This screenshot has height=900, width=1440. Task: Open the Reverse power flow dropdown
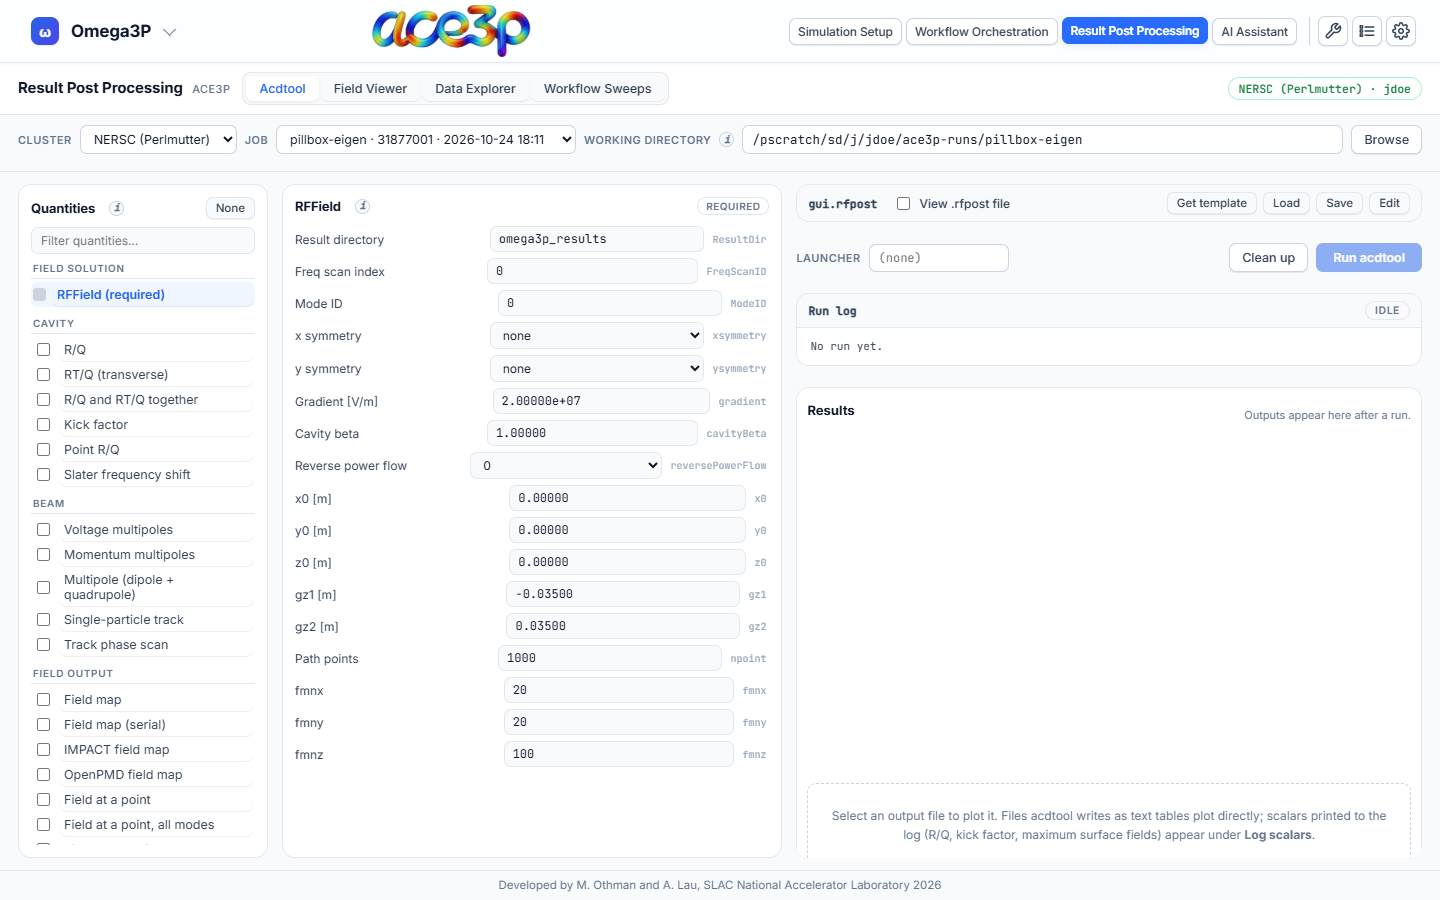pyautogui.click(x=566, y=466)
